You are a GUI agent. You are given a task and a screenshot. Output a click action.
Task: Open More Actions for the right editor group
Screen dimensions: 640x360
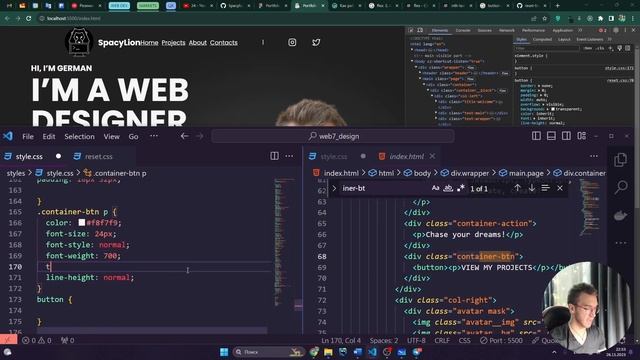pos(594,156)
